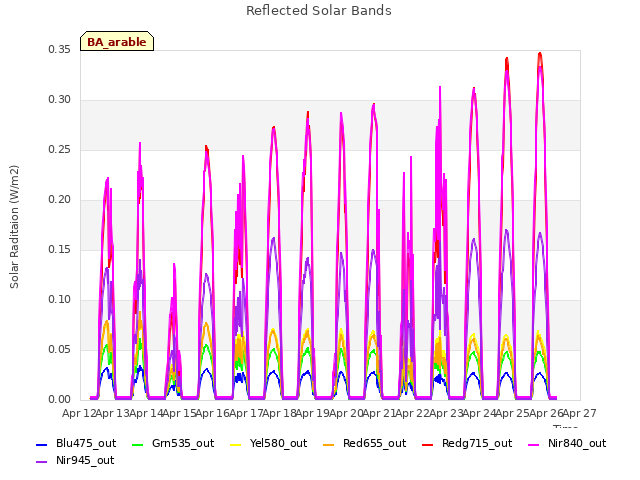640x480 pixels.
Task: Click the red Redg715_out color swatch
Action: point(428,444)
